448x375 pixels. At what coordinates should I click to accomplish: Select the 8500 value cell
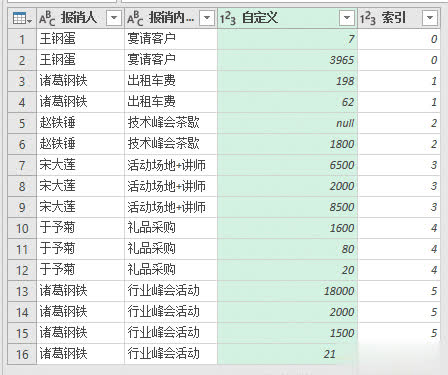[287, 207]
